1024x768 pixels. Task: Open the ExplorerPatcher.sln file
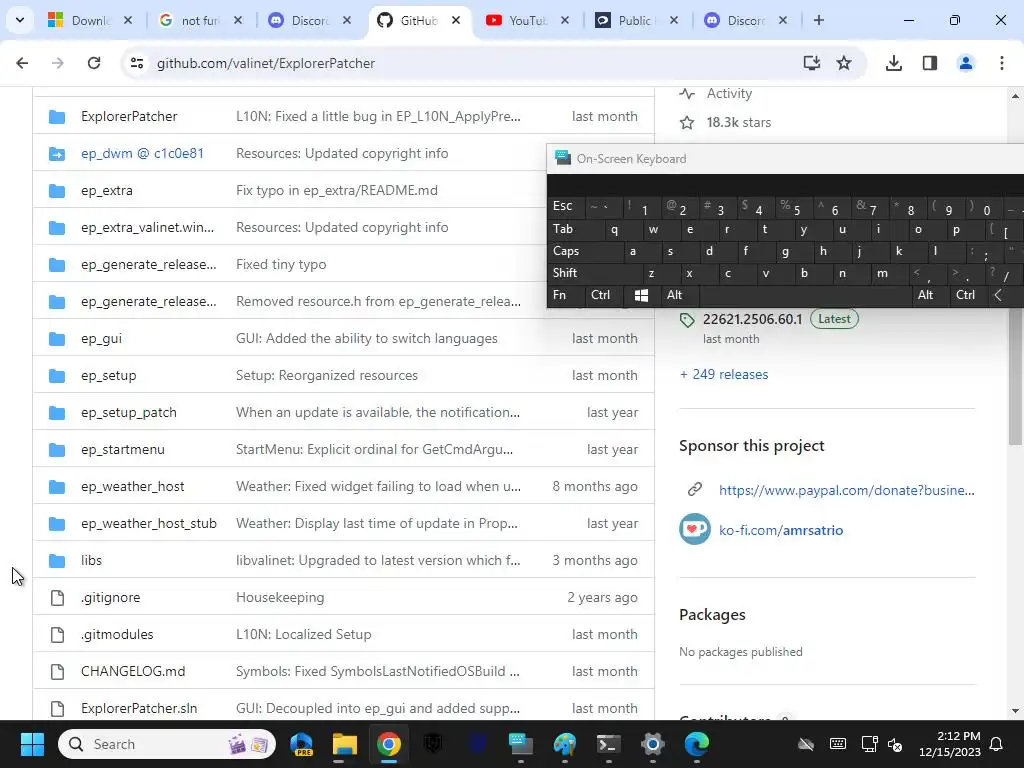coord(139,708)
